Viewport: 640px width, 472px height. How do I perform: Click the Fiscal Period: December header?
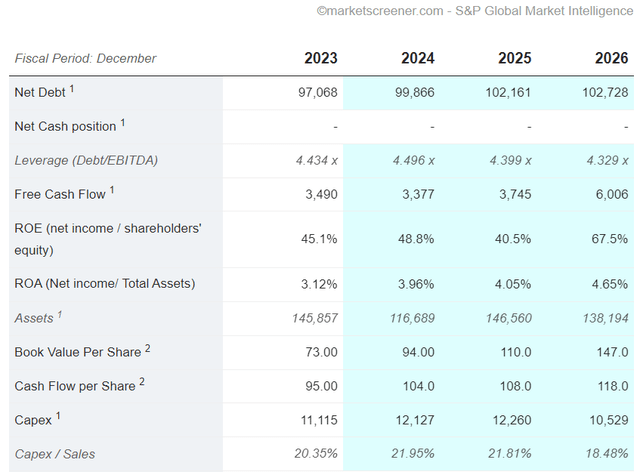coord(85,58)
